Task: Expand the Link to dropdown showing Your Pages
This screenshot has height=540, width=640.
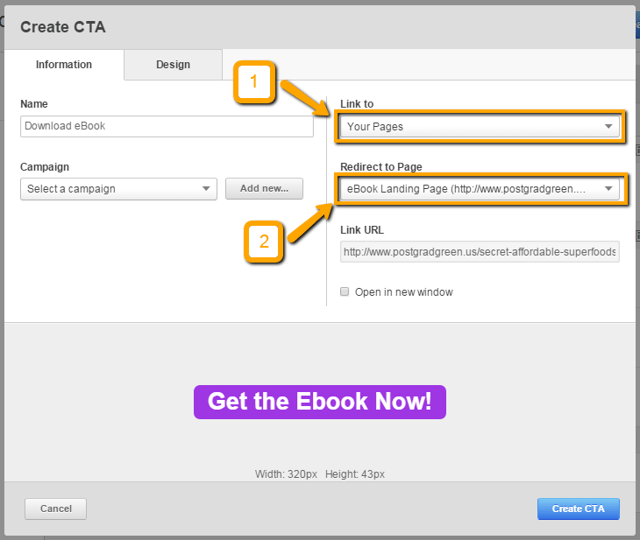Action: (x=479, y=127)
